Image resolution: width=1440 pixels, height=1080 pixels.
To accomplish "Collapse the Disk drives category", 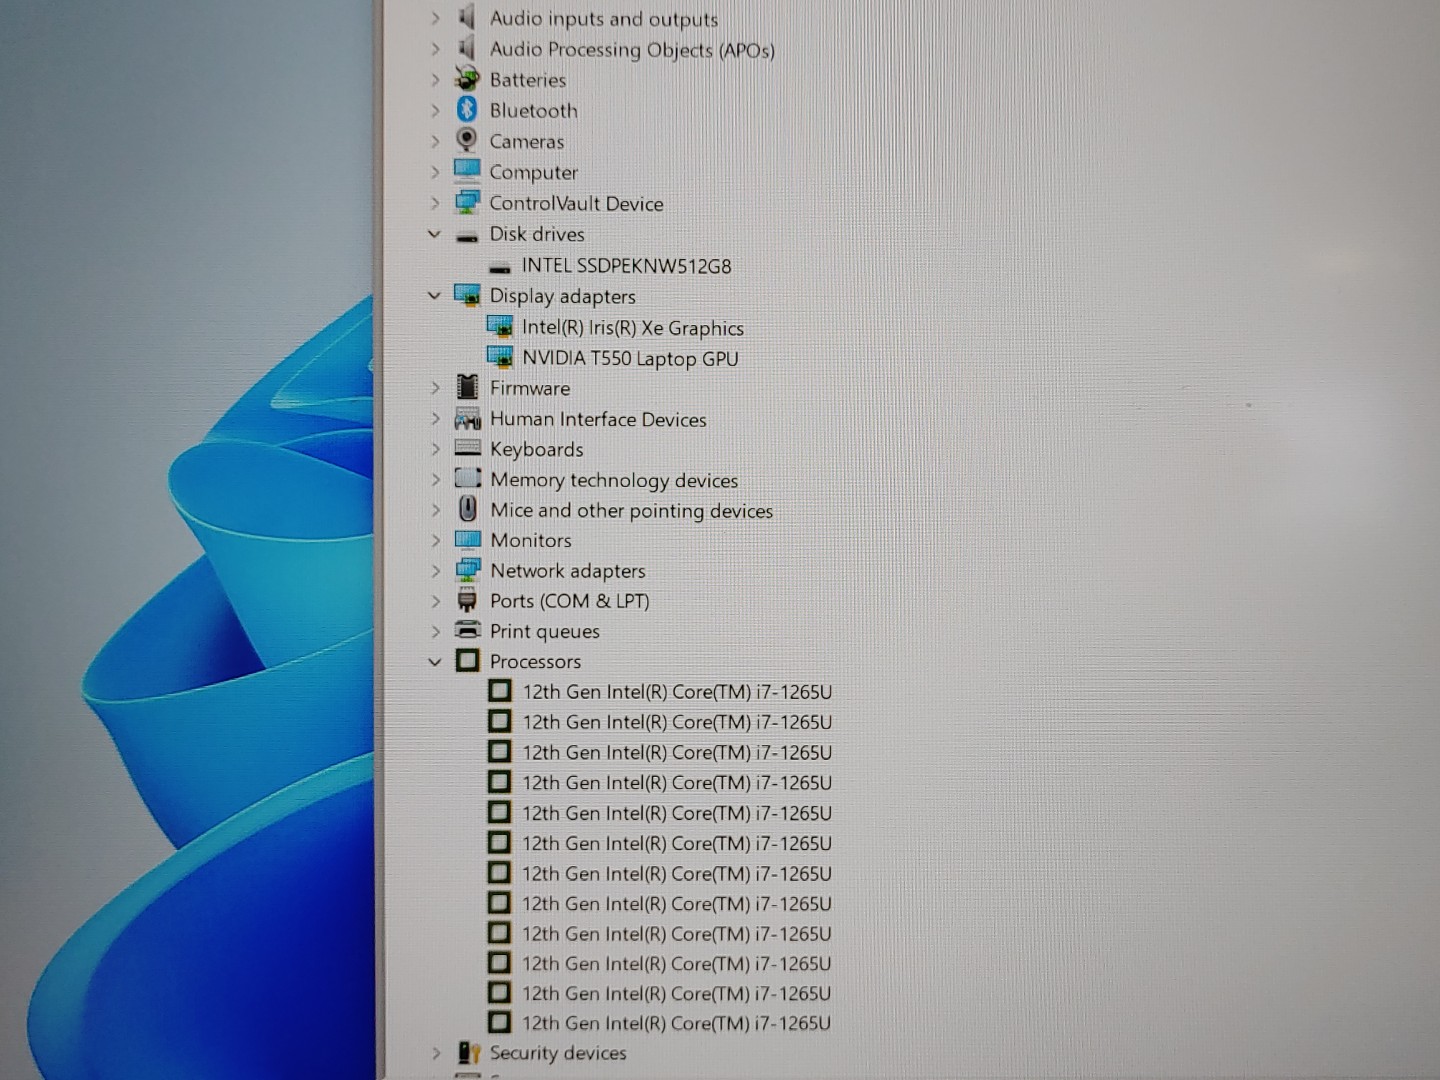I will 435,234.
